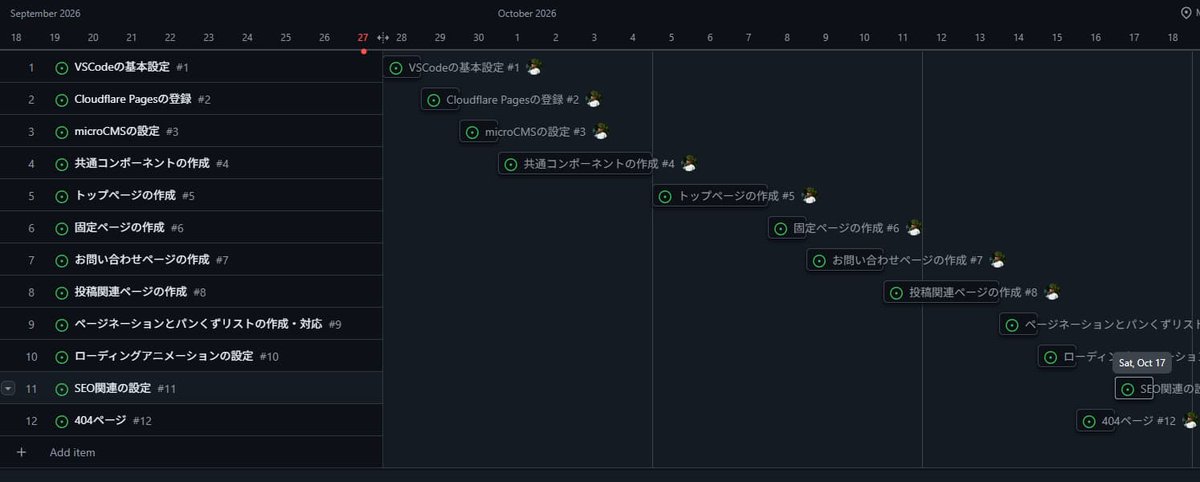1200x482 pixels.
Task: Open the microCMSの設定 title in the table
Action: click(x=117, y=131)
